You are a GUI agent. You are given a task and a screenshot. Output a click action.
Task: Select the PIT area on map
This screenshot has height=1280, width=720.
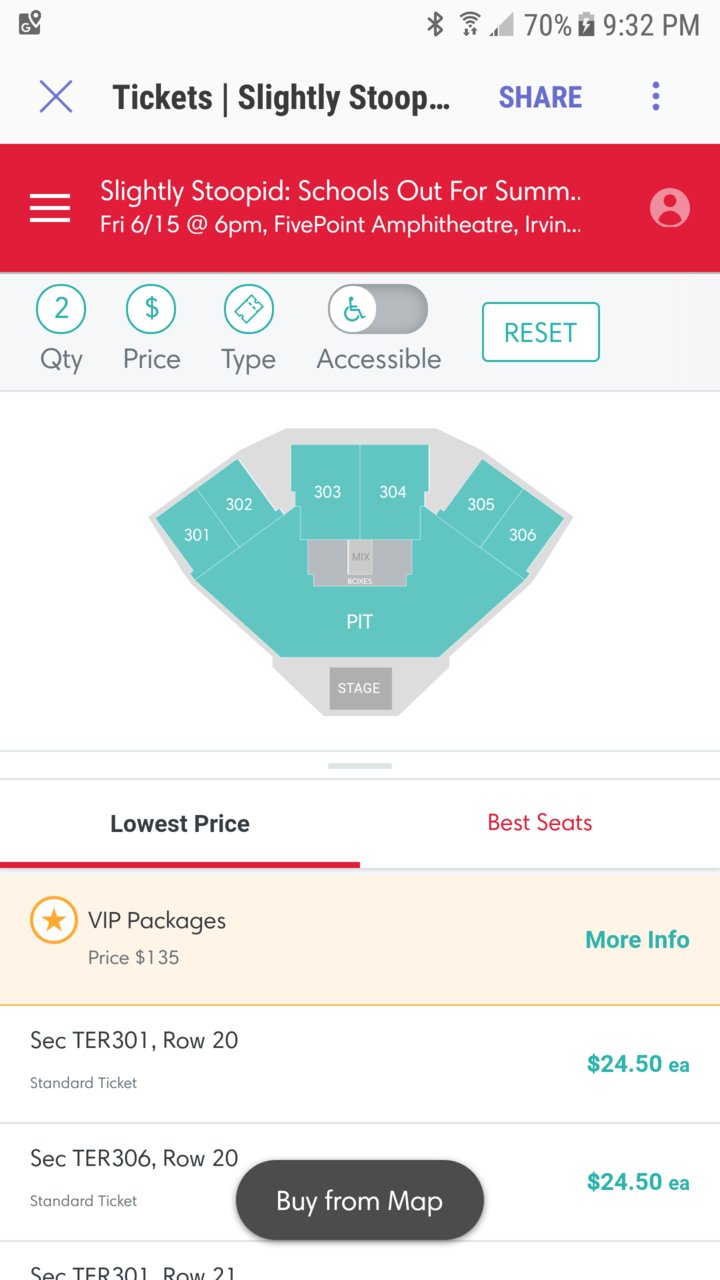[360, 622]
